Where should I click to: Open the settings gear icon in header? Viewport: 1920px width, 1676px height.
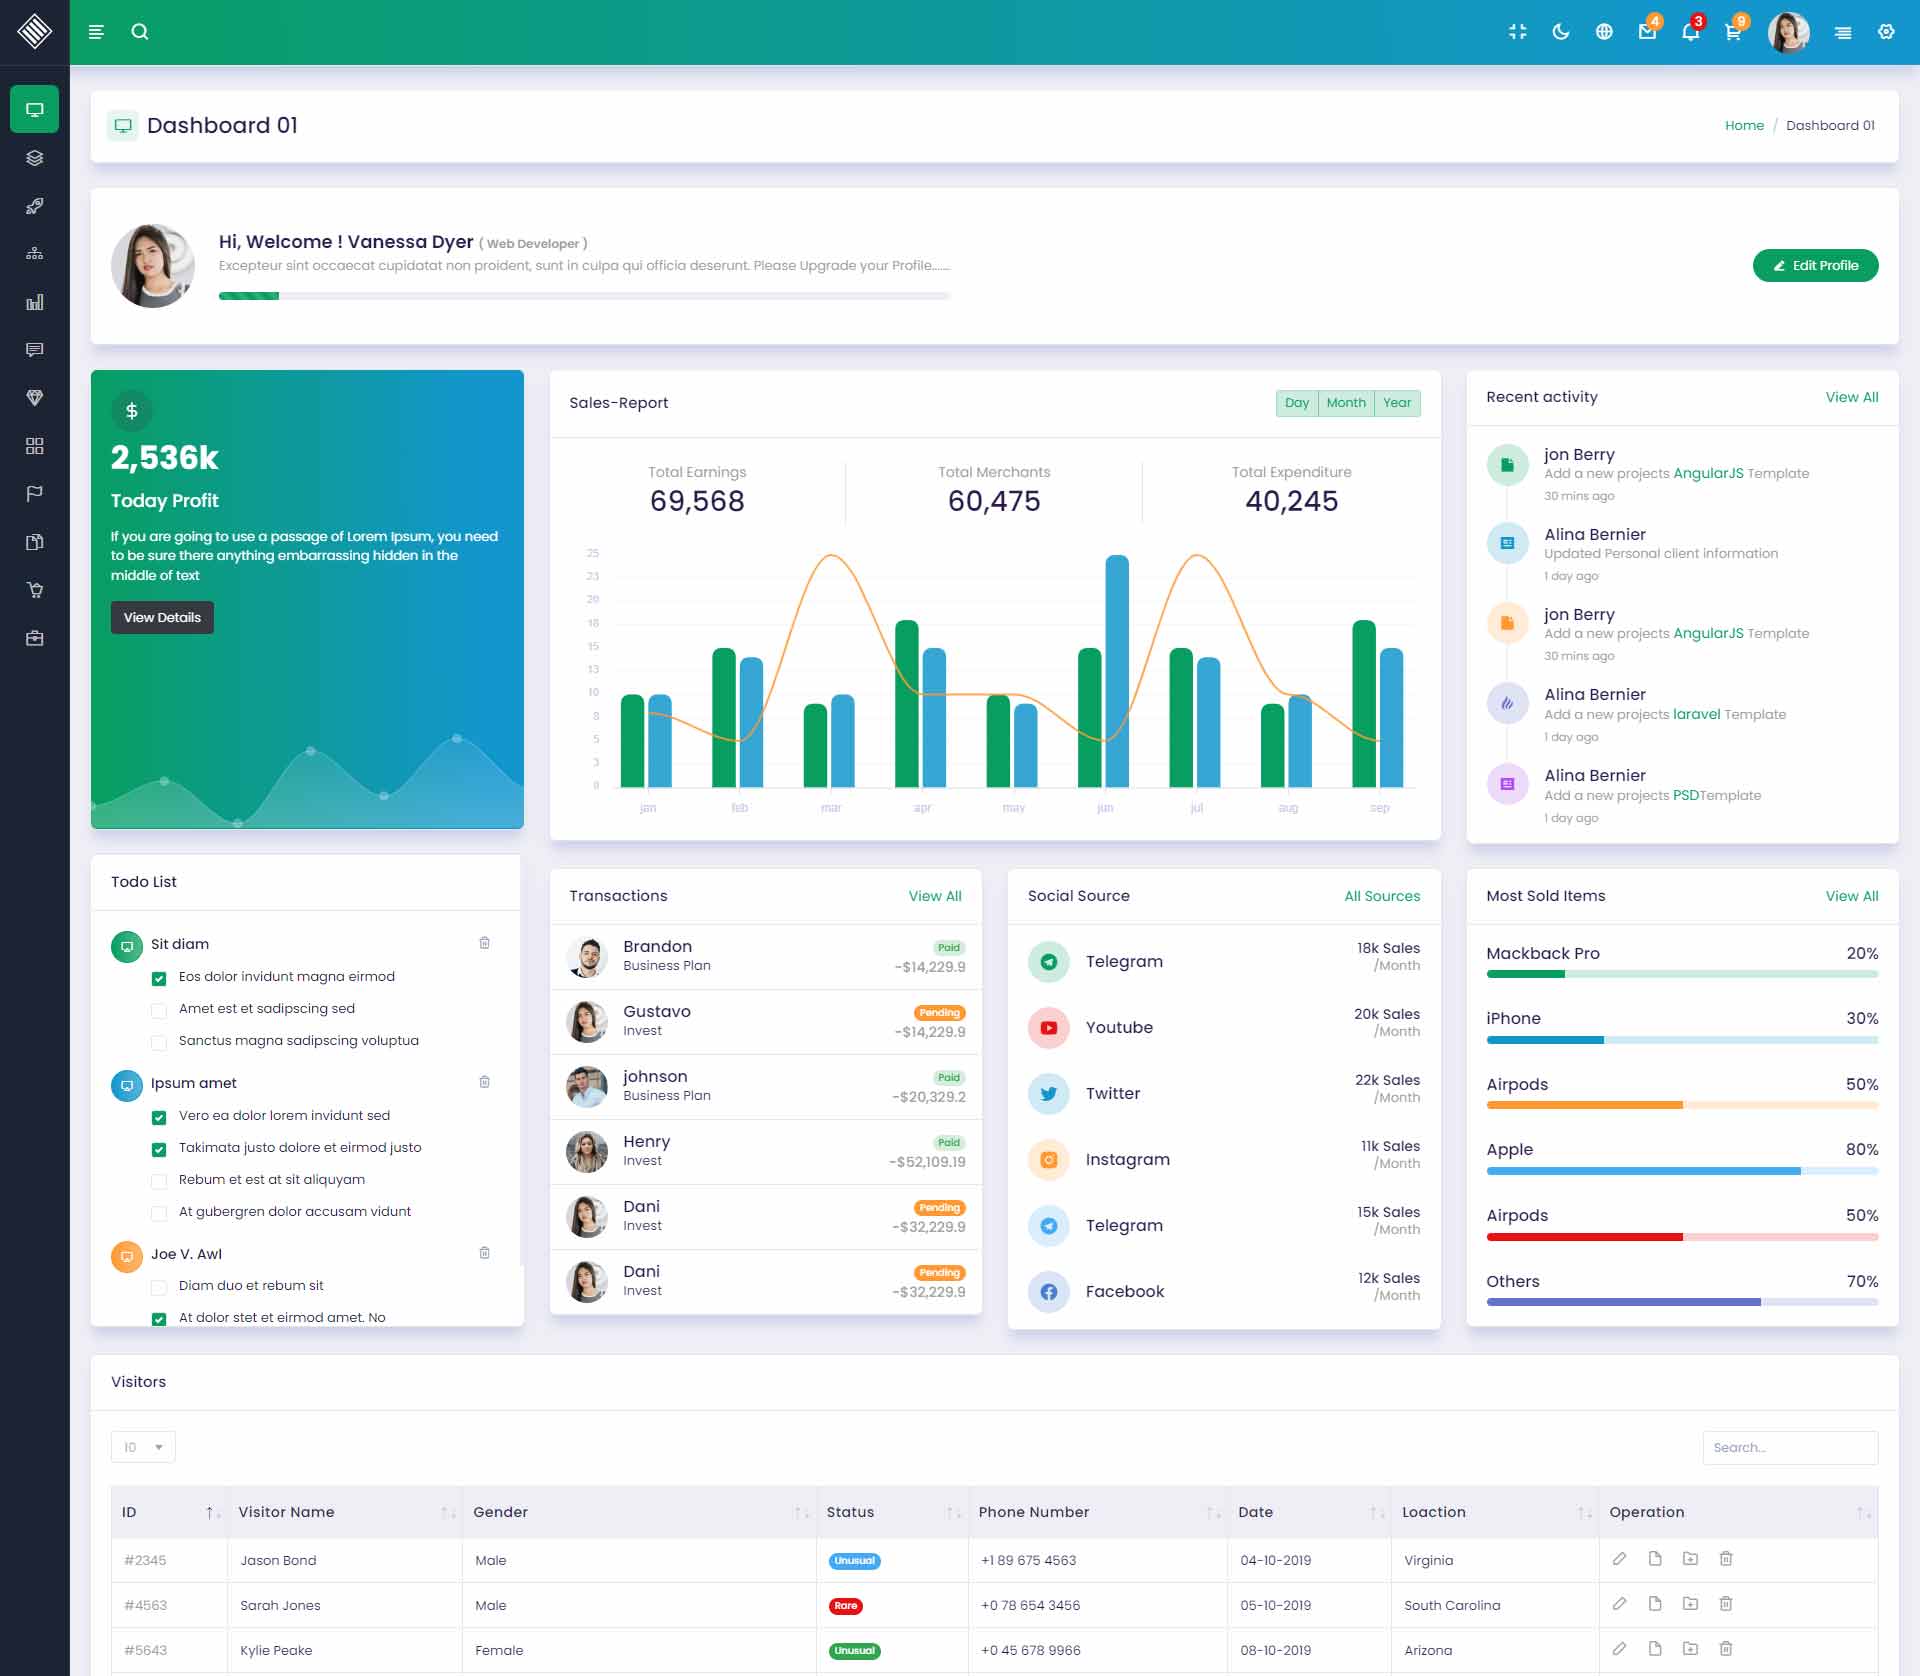pos(1886,32)
